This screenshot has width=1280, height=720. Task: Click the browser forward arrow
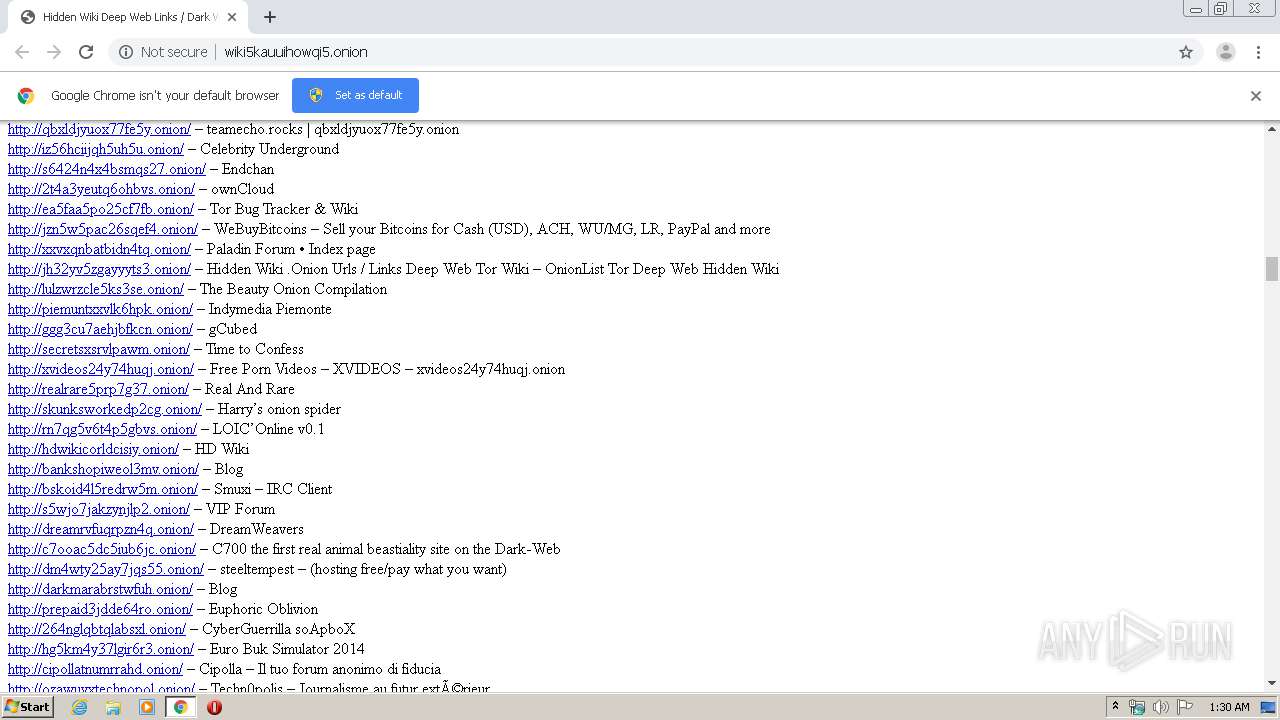click(54, 52)
